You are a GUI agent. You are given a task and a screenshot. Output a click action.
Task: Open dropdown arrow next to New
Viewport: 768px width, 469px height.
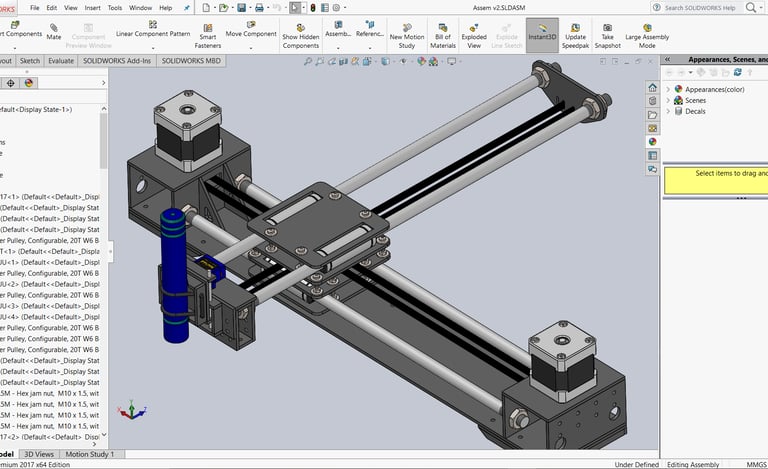click(x=214, y=8)
